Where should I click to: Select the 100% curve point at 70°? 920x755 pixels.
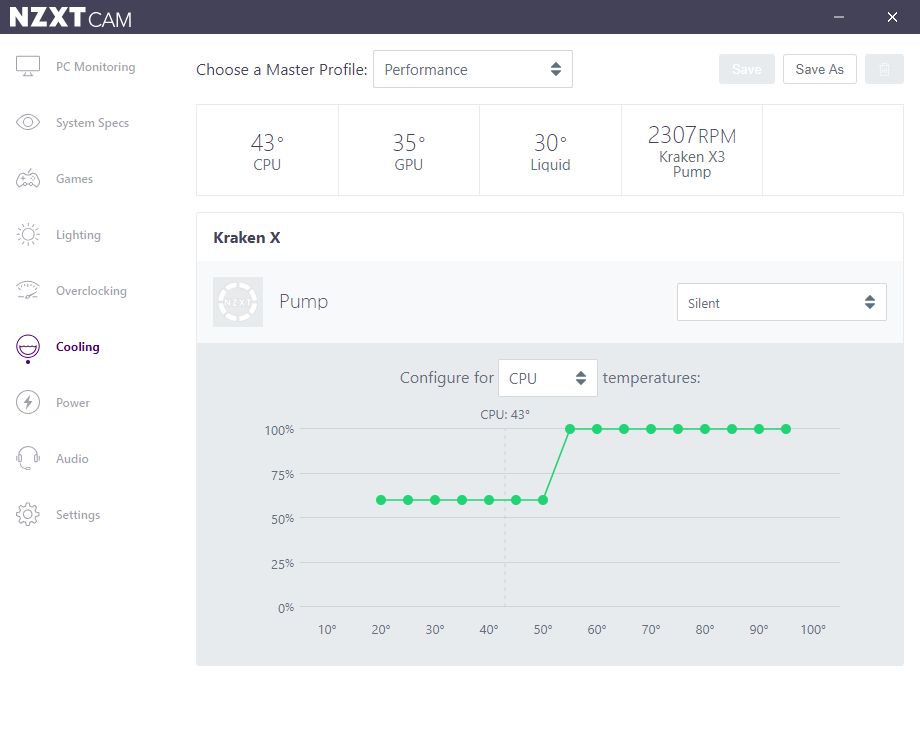click(651, 429)
